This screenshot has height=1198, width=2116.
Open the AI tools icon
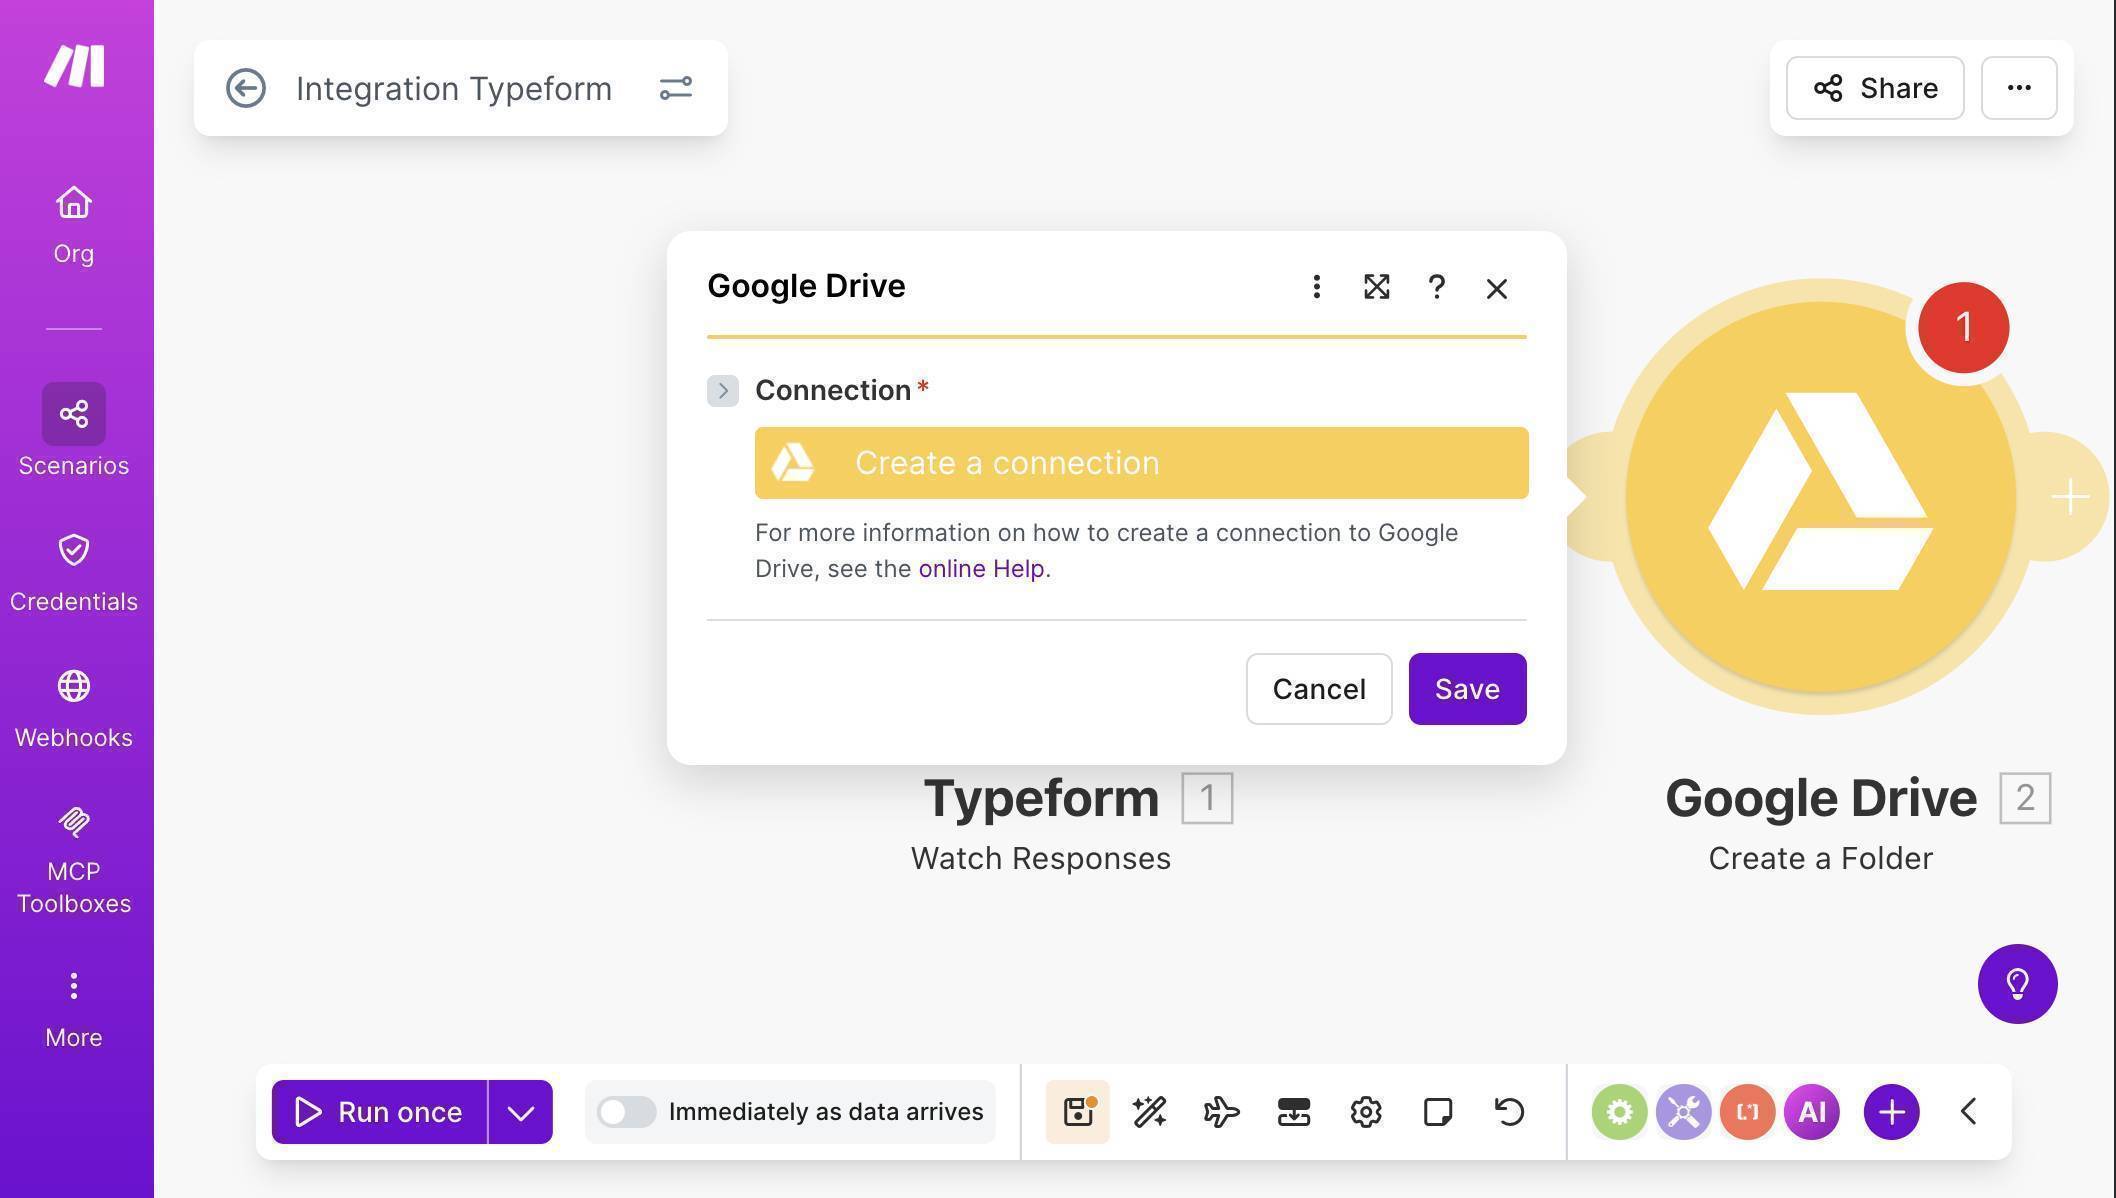click(1812, 1111)
